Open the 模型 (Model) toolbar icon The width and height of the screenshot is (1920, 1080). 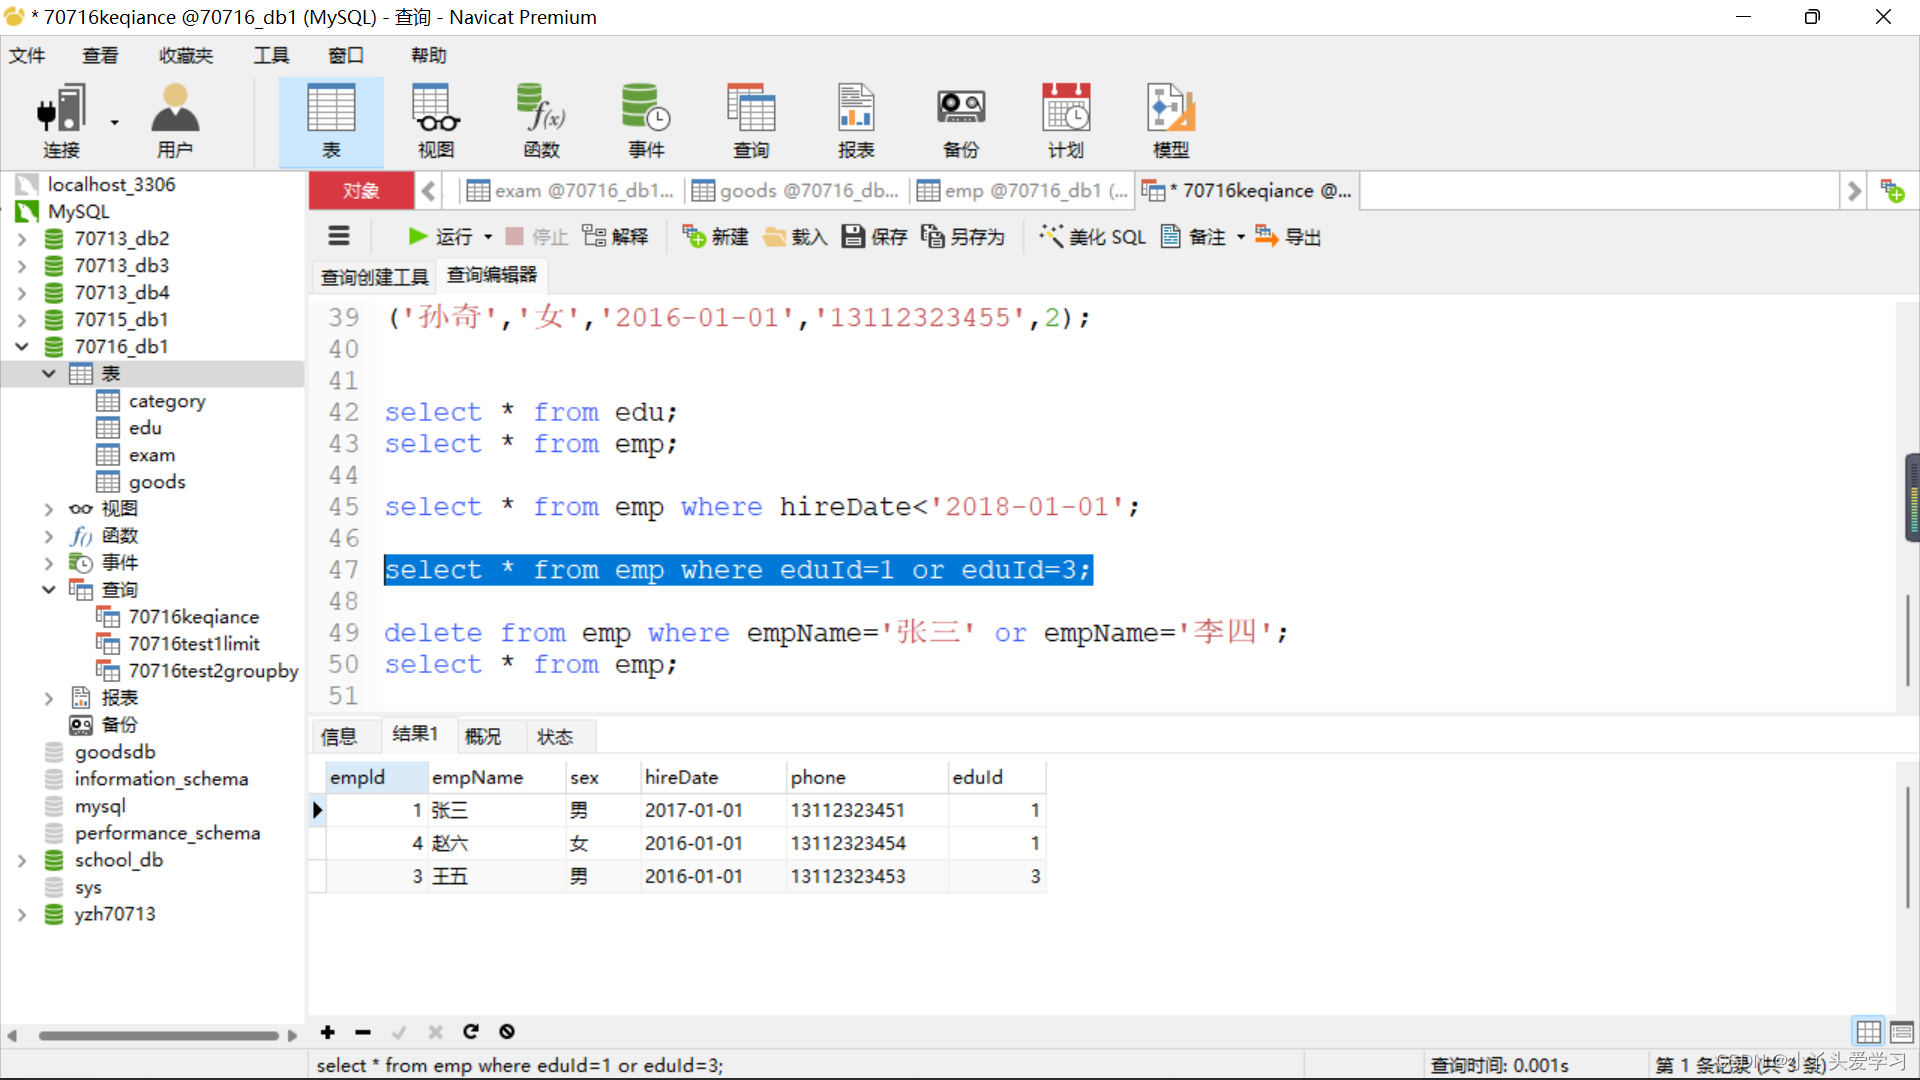pos(1171,122)
